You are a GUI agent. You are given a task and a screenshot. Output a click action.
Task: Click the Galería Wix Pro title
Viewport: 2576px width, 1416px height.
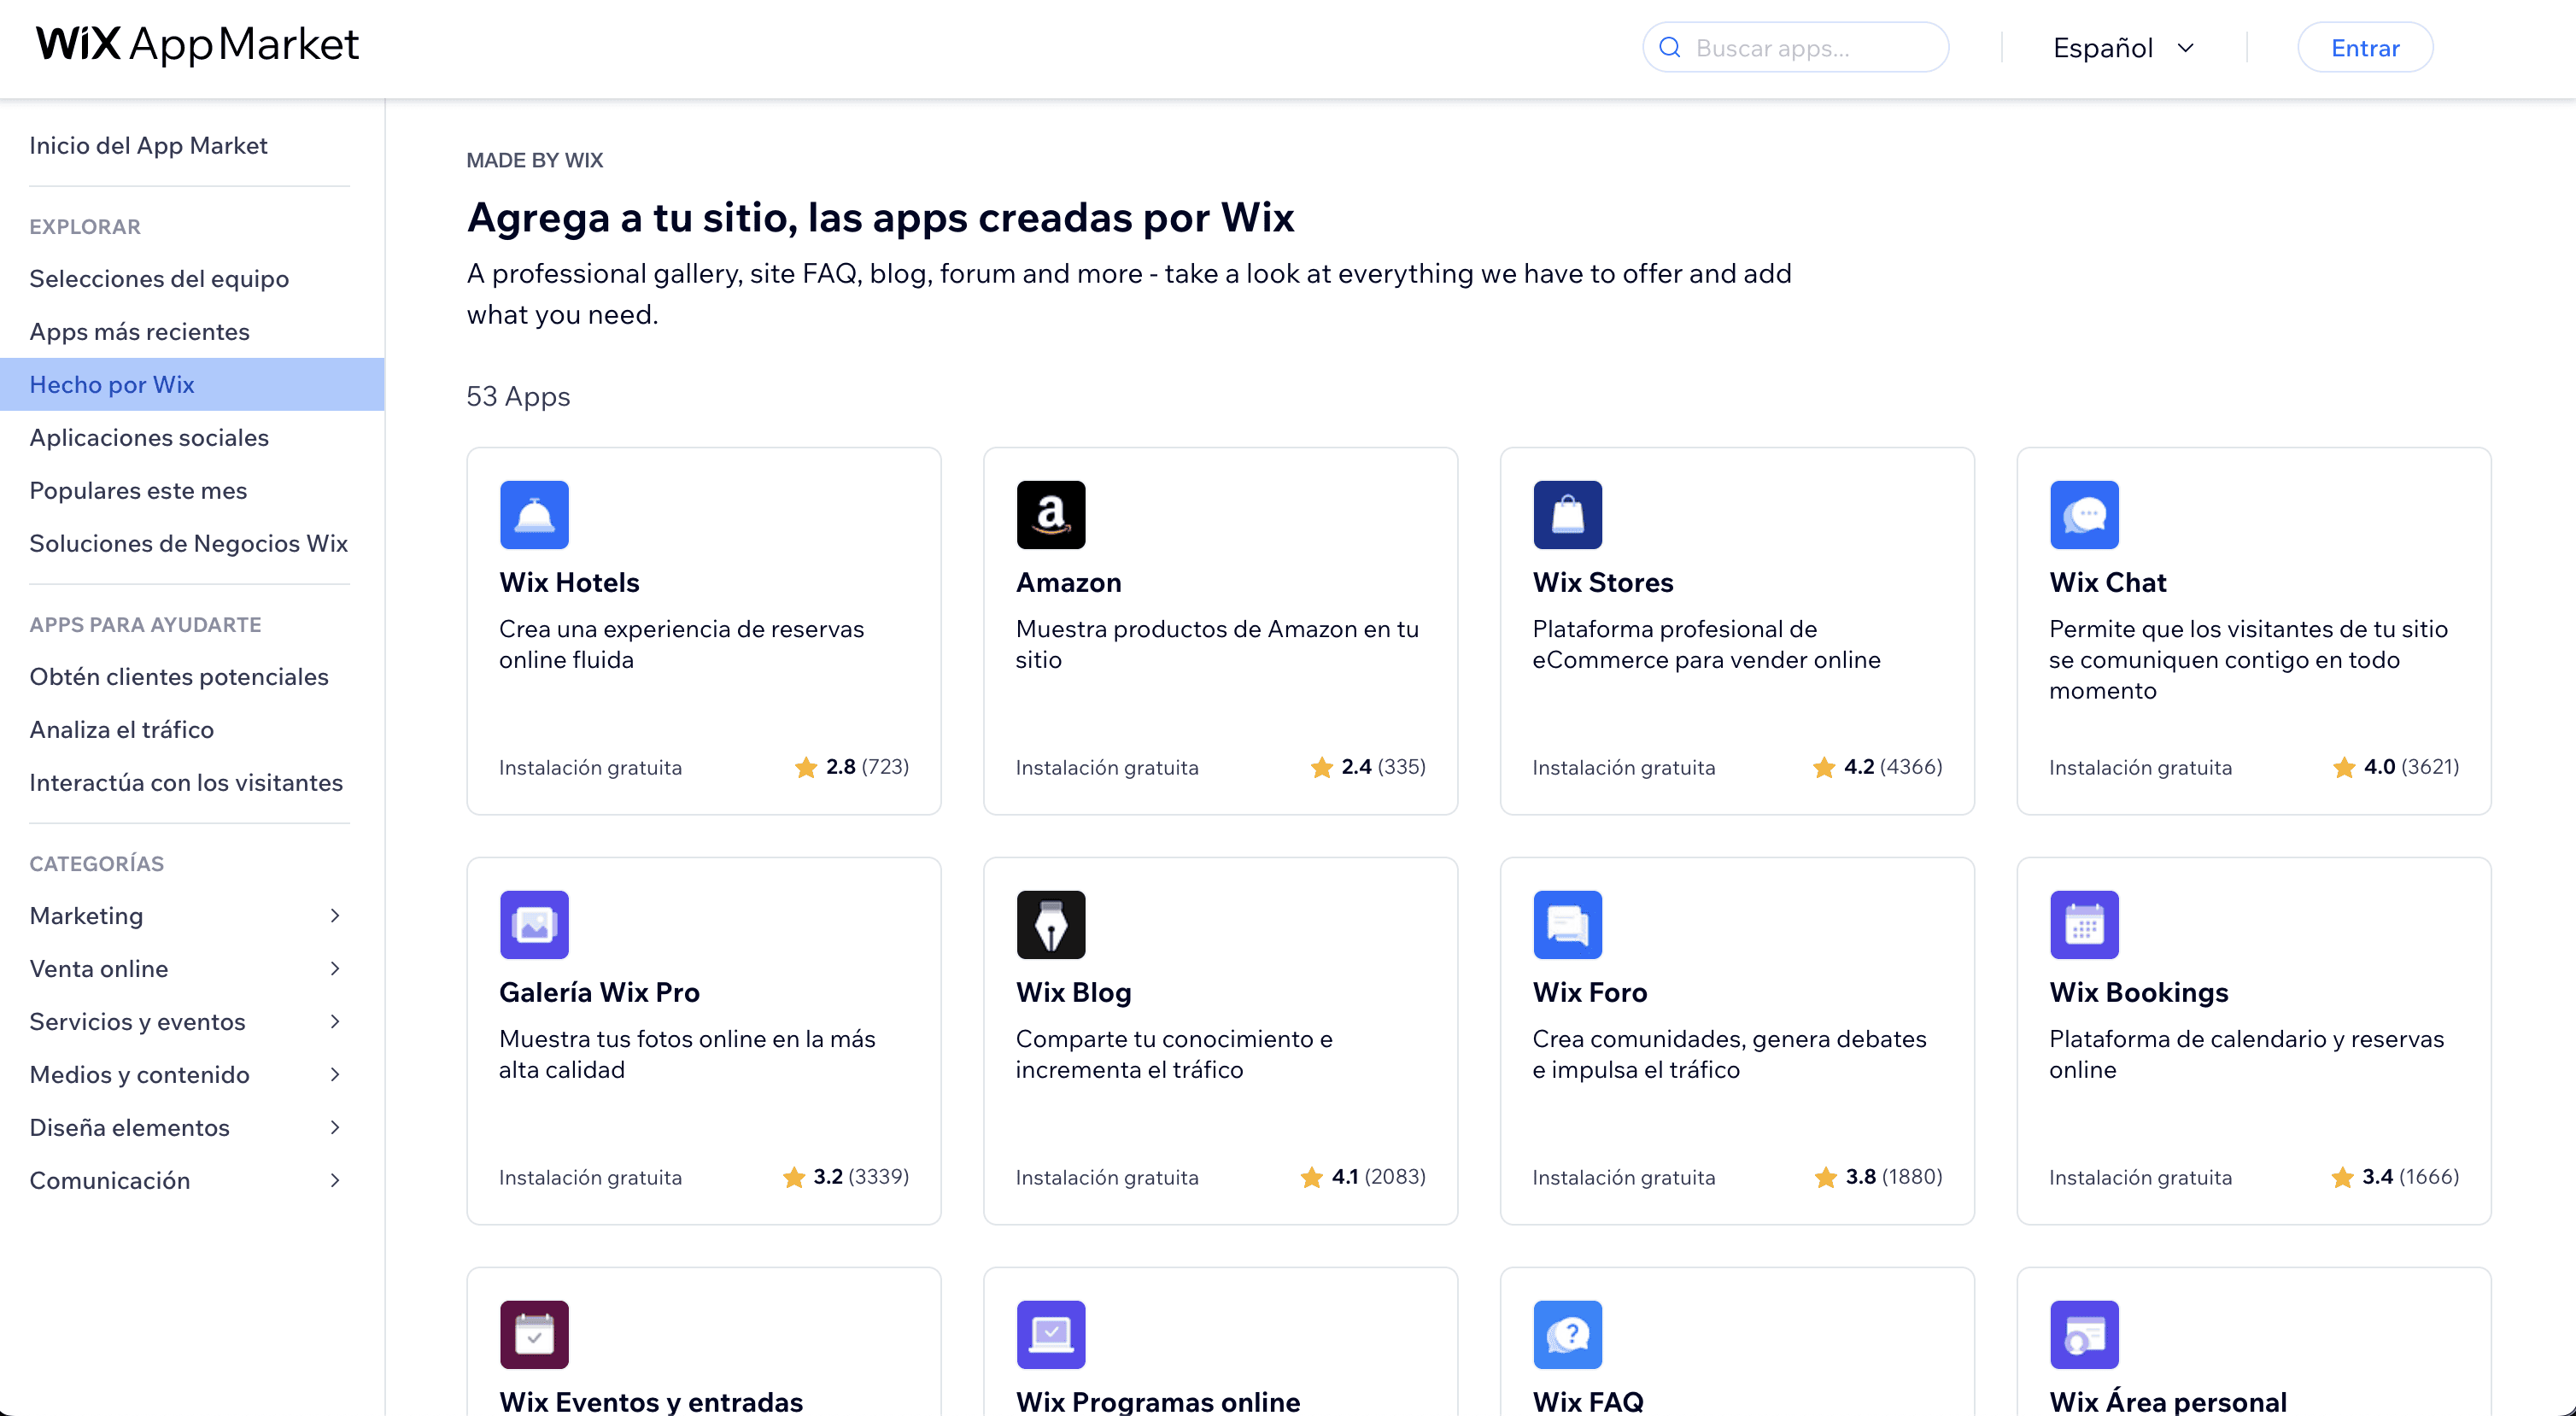point(599,992)
